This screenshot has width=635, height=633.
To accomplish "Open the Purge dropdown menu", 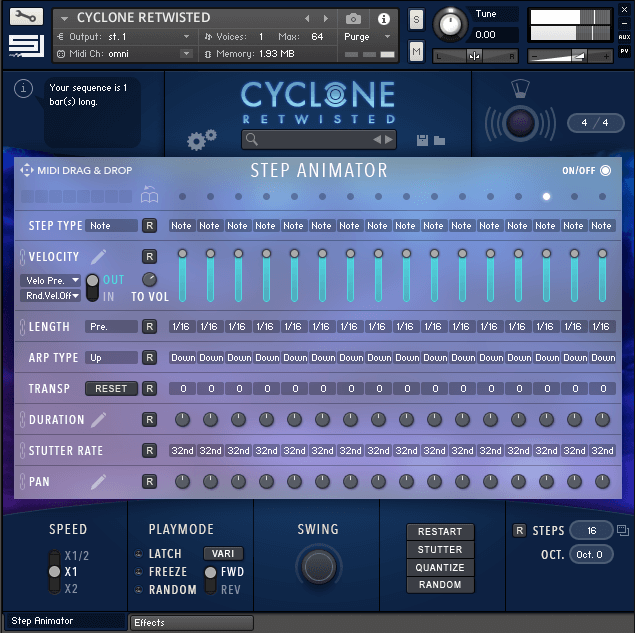I will (367, 37).
